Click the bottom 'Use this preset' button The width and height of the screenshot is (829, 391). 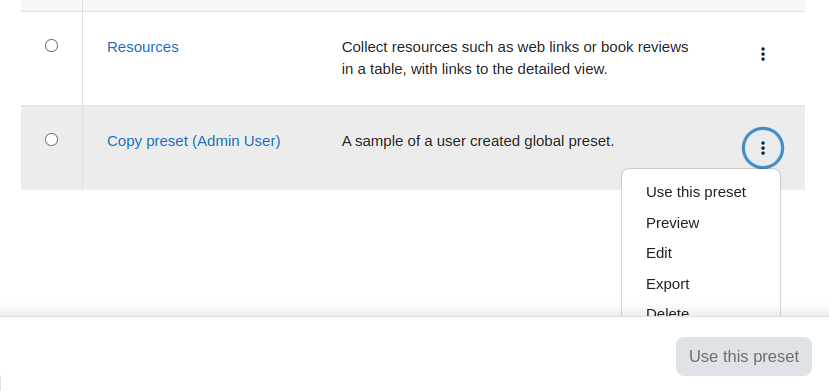[x=743, y=357]
